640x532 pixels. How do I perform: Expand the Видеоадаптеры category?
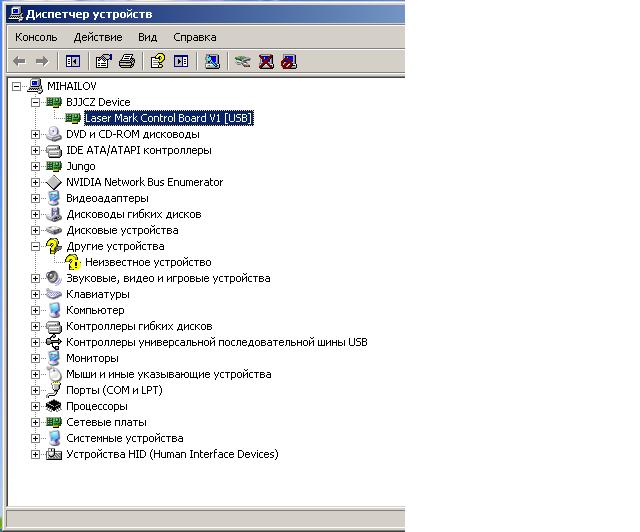pos(36,198)
